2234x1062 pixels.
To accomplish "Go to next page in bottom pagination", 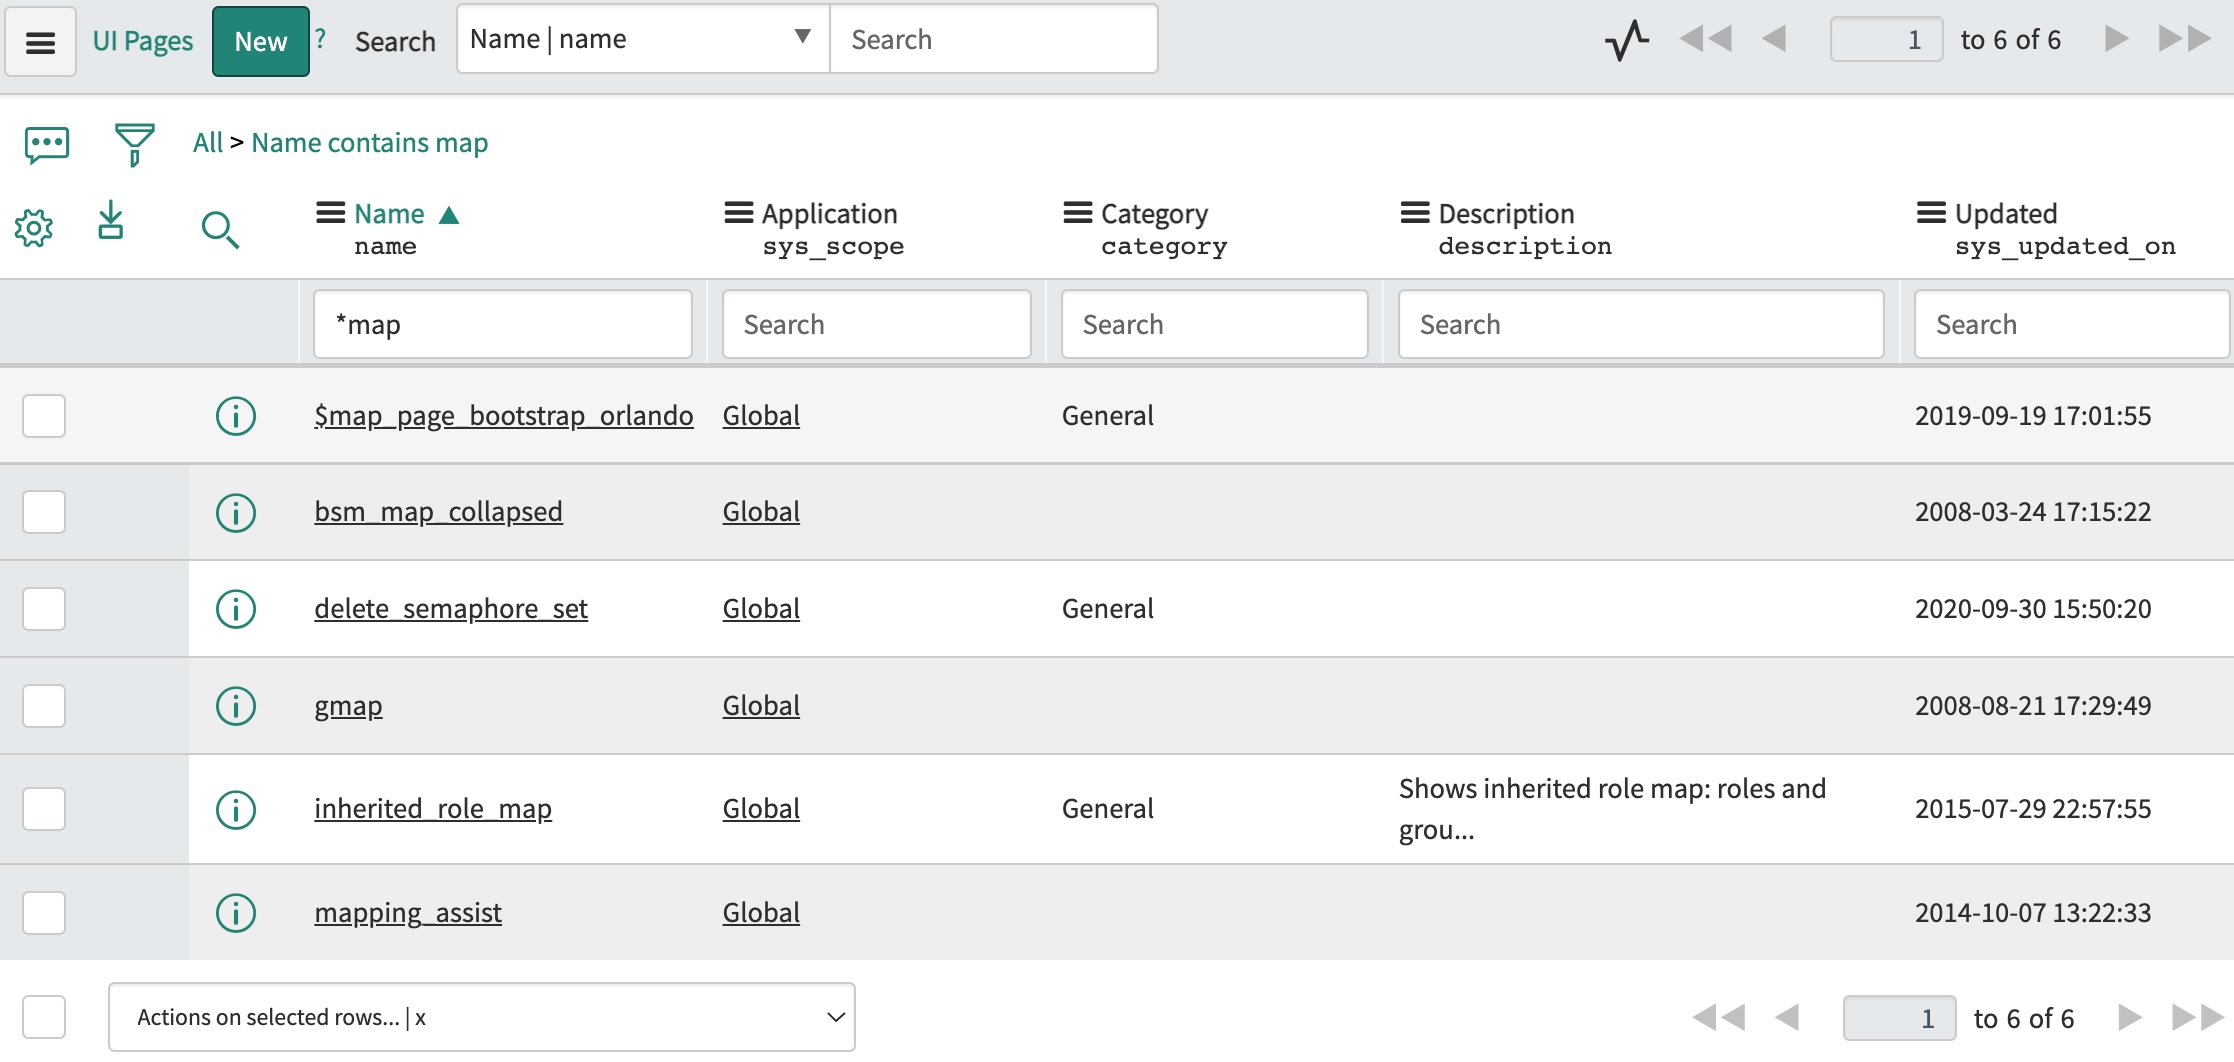I will (2130, 1018).
